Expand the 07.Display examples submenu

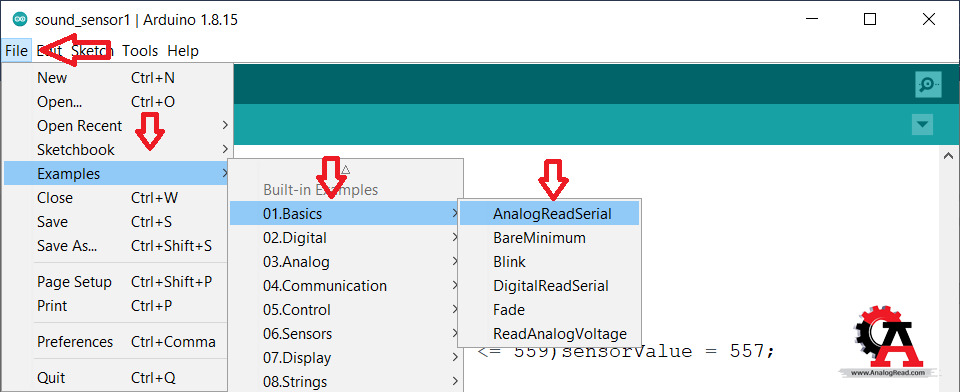(x=345, y=358)
